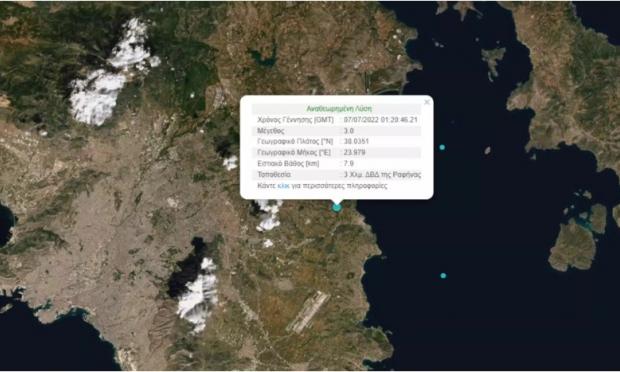620x372 pixels.
Task: Click the 'Γεωγραφικό Μήκος' row label
Action: coord(294,152)
